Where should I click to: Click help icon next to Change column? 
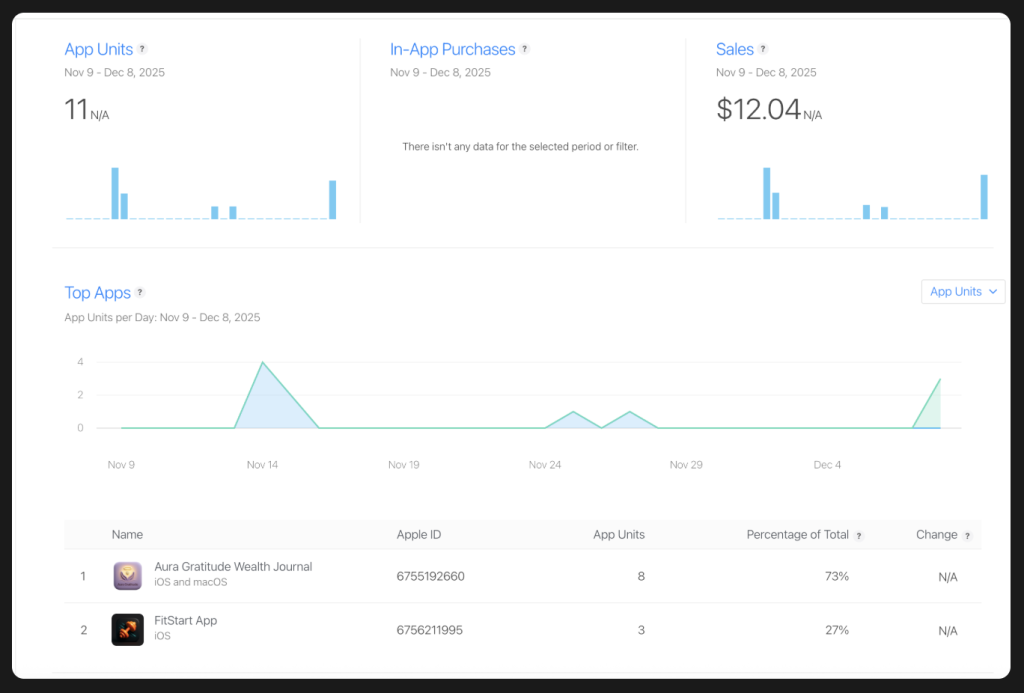[967, 536]
